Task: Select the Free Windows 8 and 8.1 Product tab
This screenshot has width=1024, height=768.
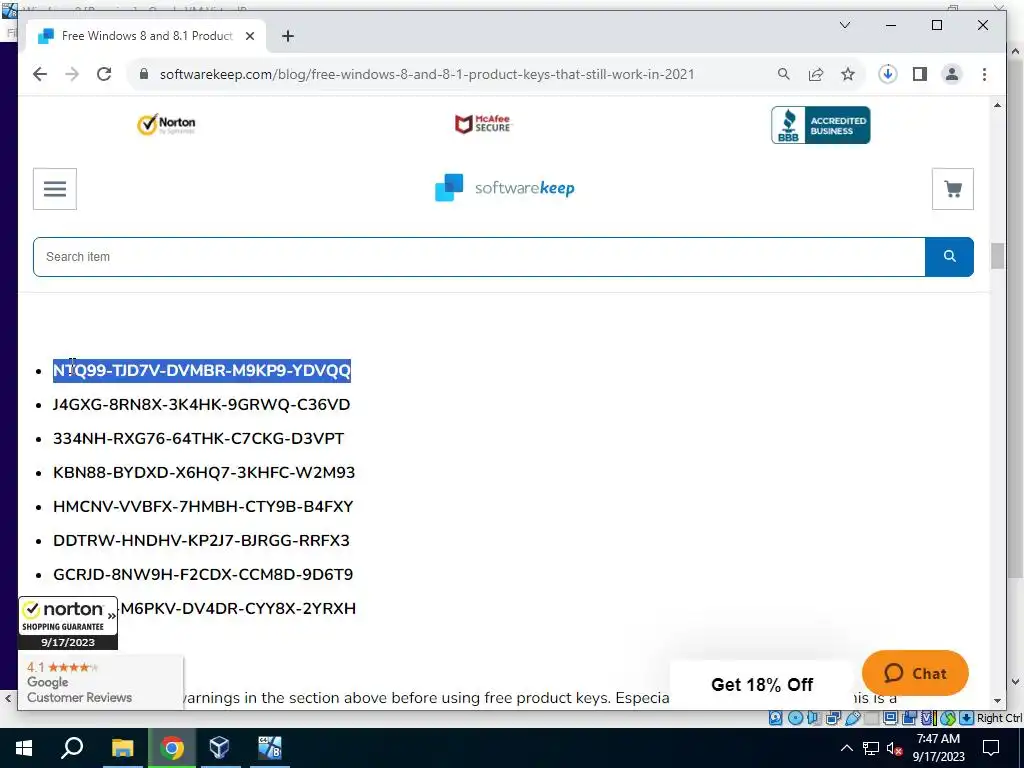Action: coord(146,36)
